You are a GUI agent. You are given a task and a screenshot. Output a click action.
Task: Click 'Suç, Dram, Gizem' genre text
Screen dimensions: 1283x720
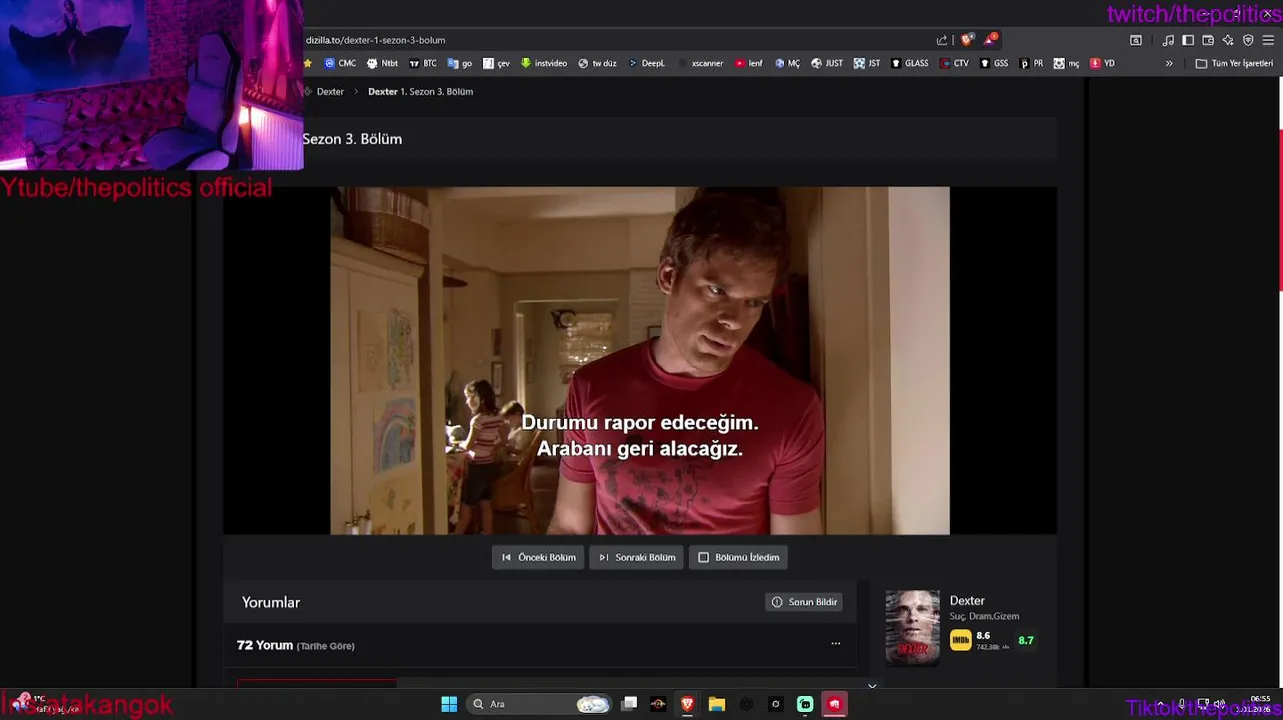(984, 616)
